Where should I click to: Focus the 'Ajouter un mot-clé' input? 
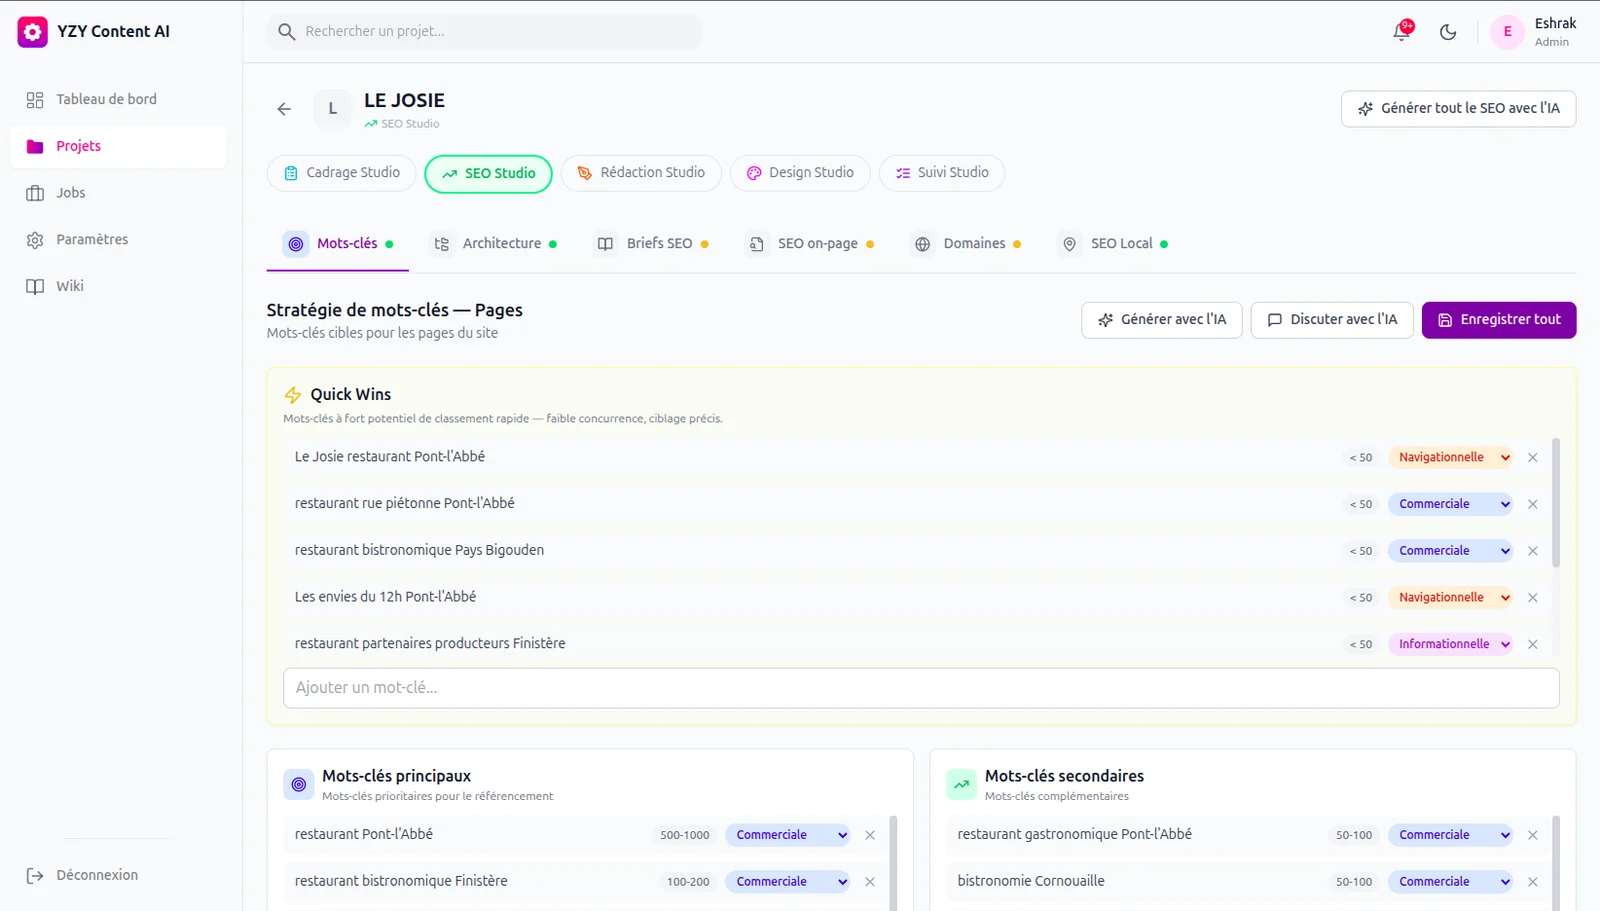click(921, 688)
